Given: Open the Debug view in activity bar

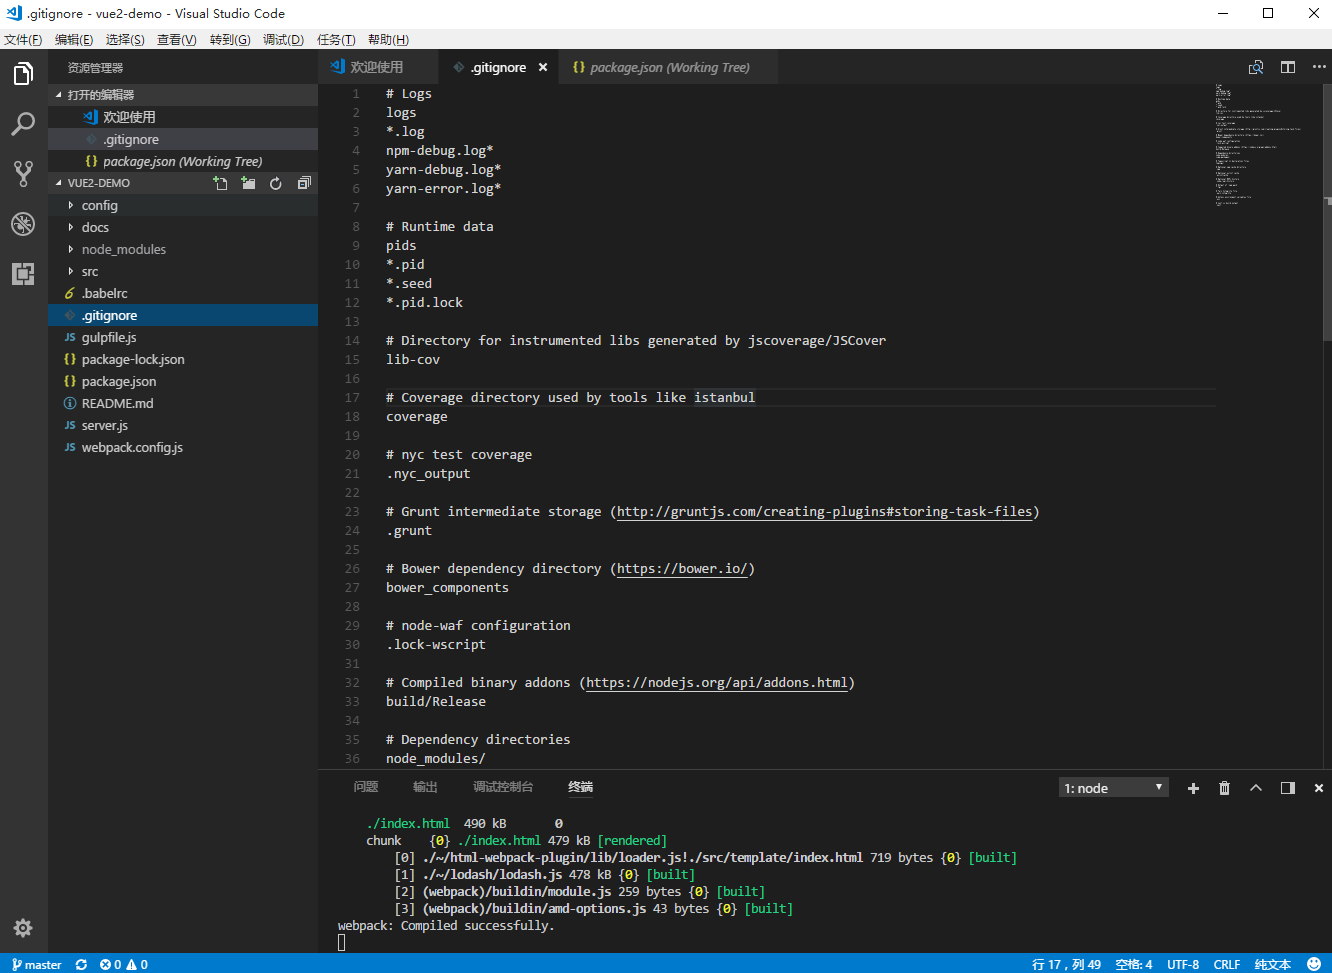Looking at the screenshot, I should point(23,224).
